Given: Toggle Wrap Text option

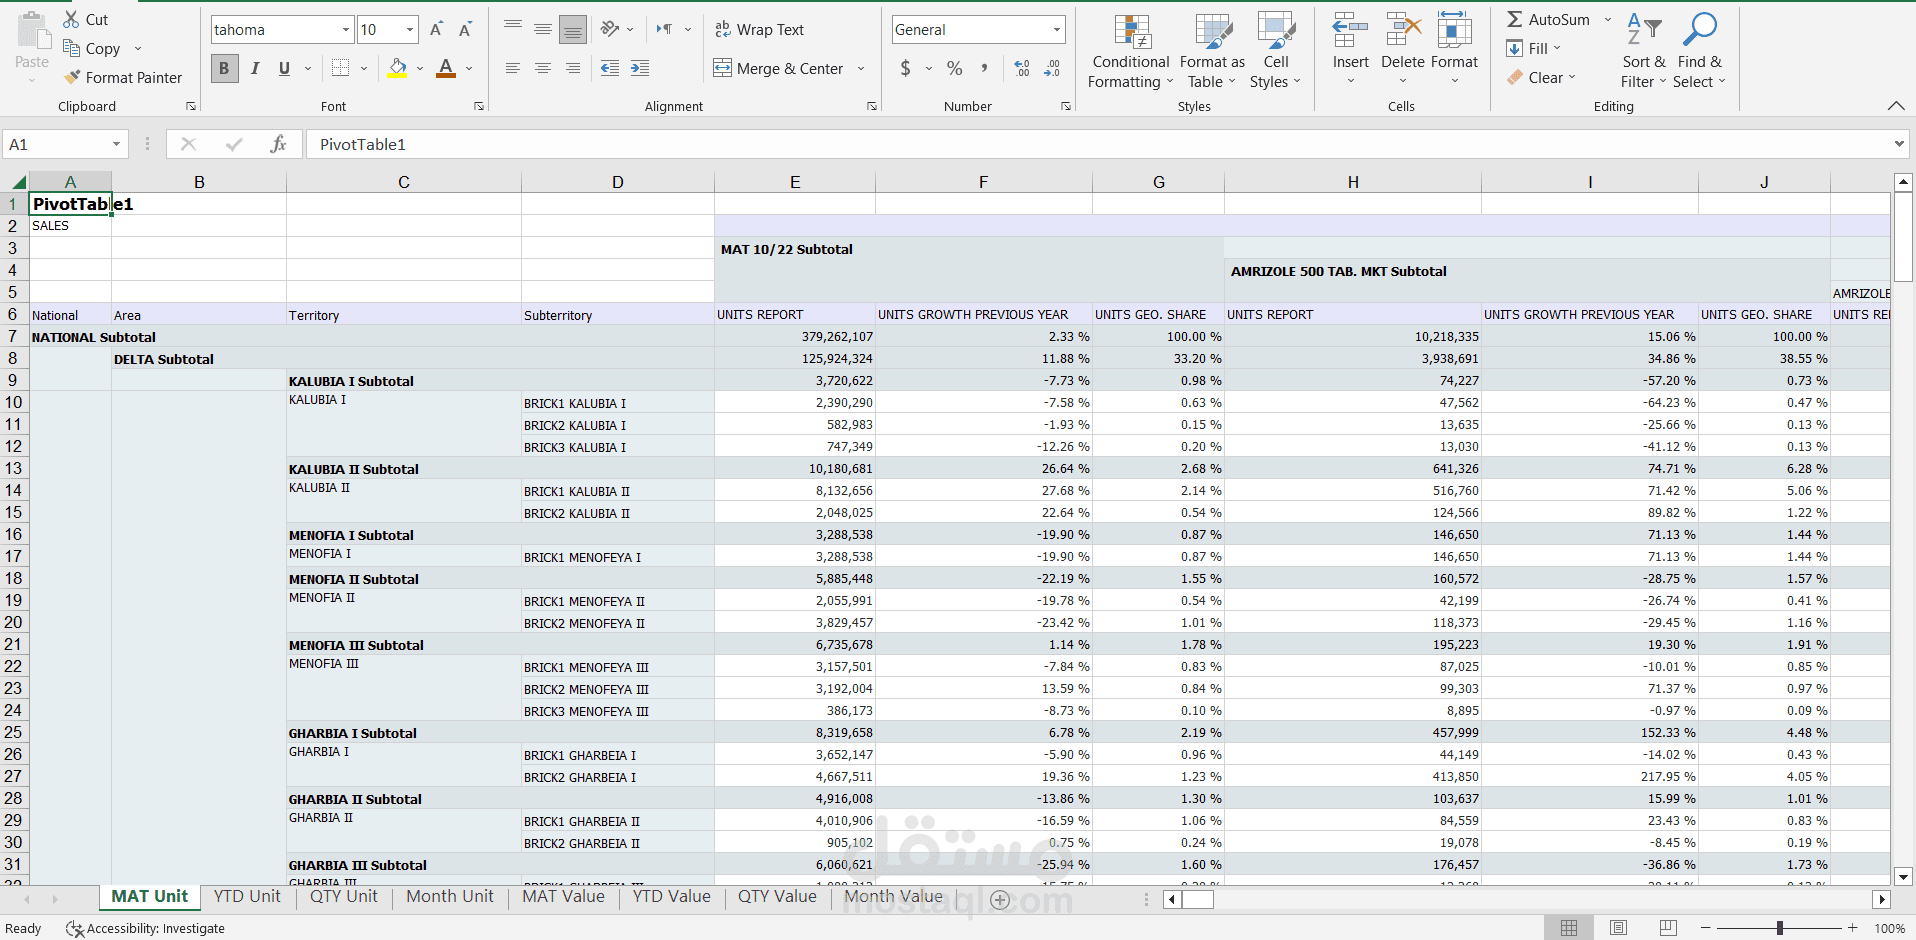Looking at the screenshot, I should pyautogui.click(x=760, y=30).
